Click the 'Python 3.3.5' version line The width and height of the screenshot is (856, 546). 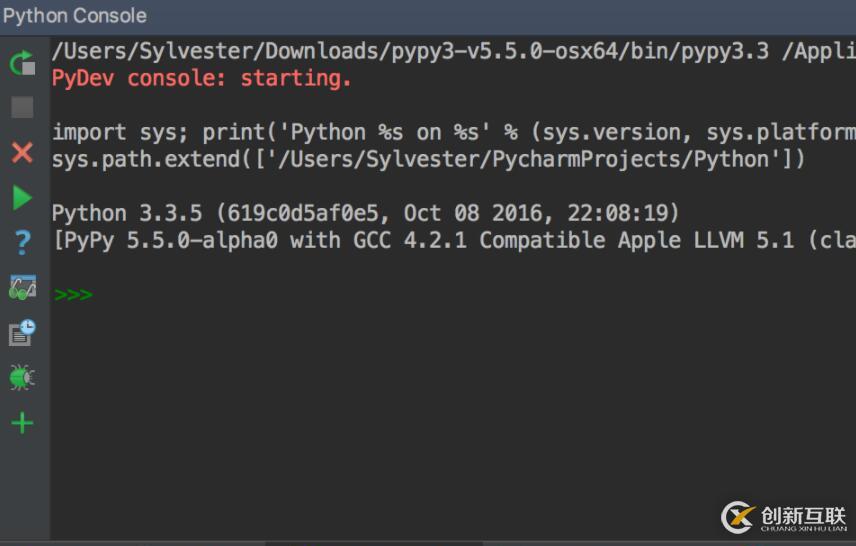[x=365, y=213]
